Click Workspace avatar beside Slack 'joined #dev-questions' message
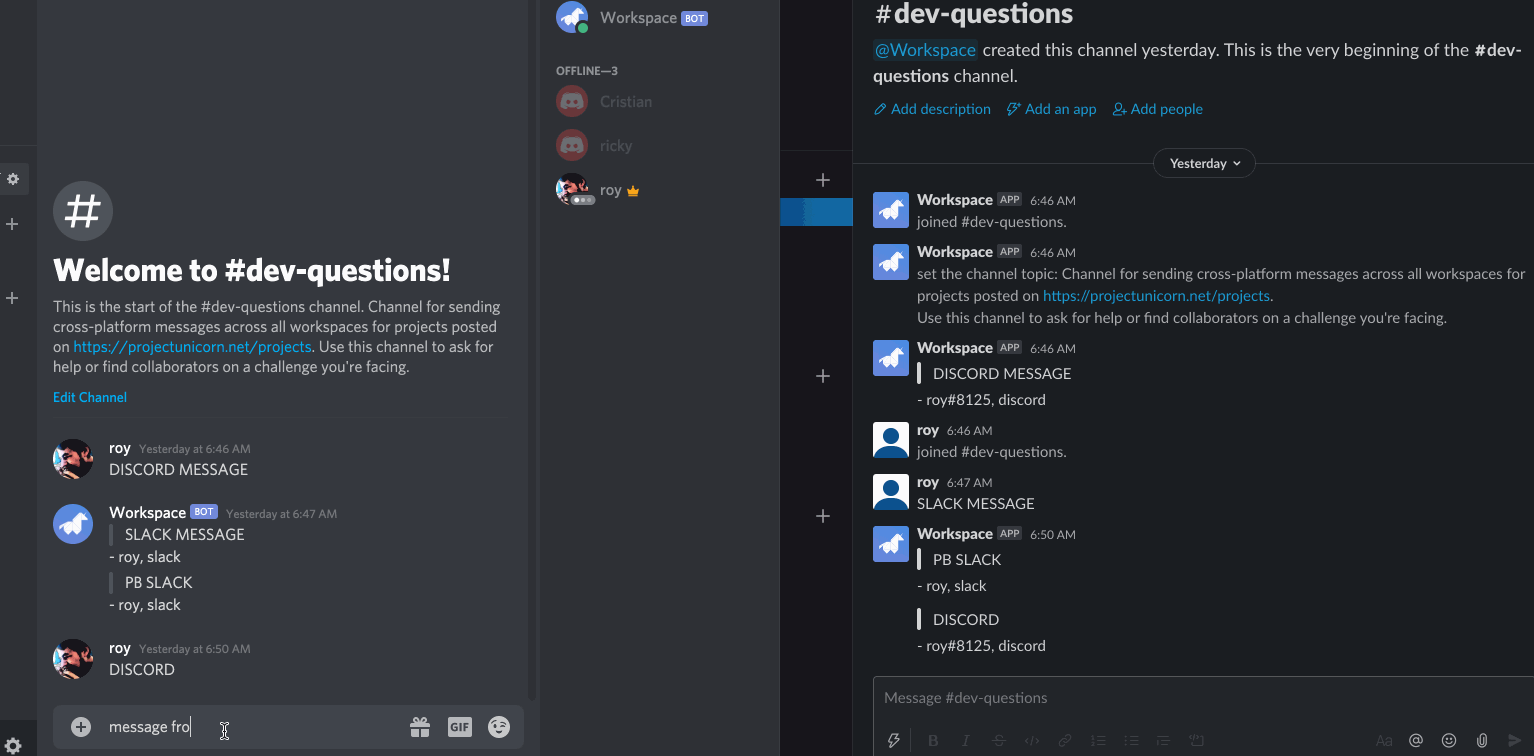The width and height of the screenshot is (1534, 756). click(x=891, y=210)
